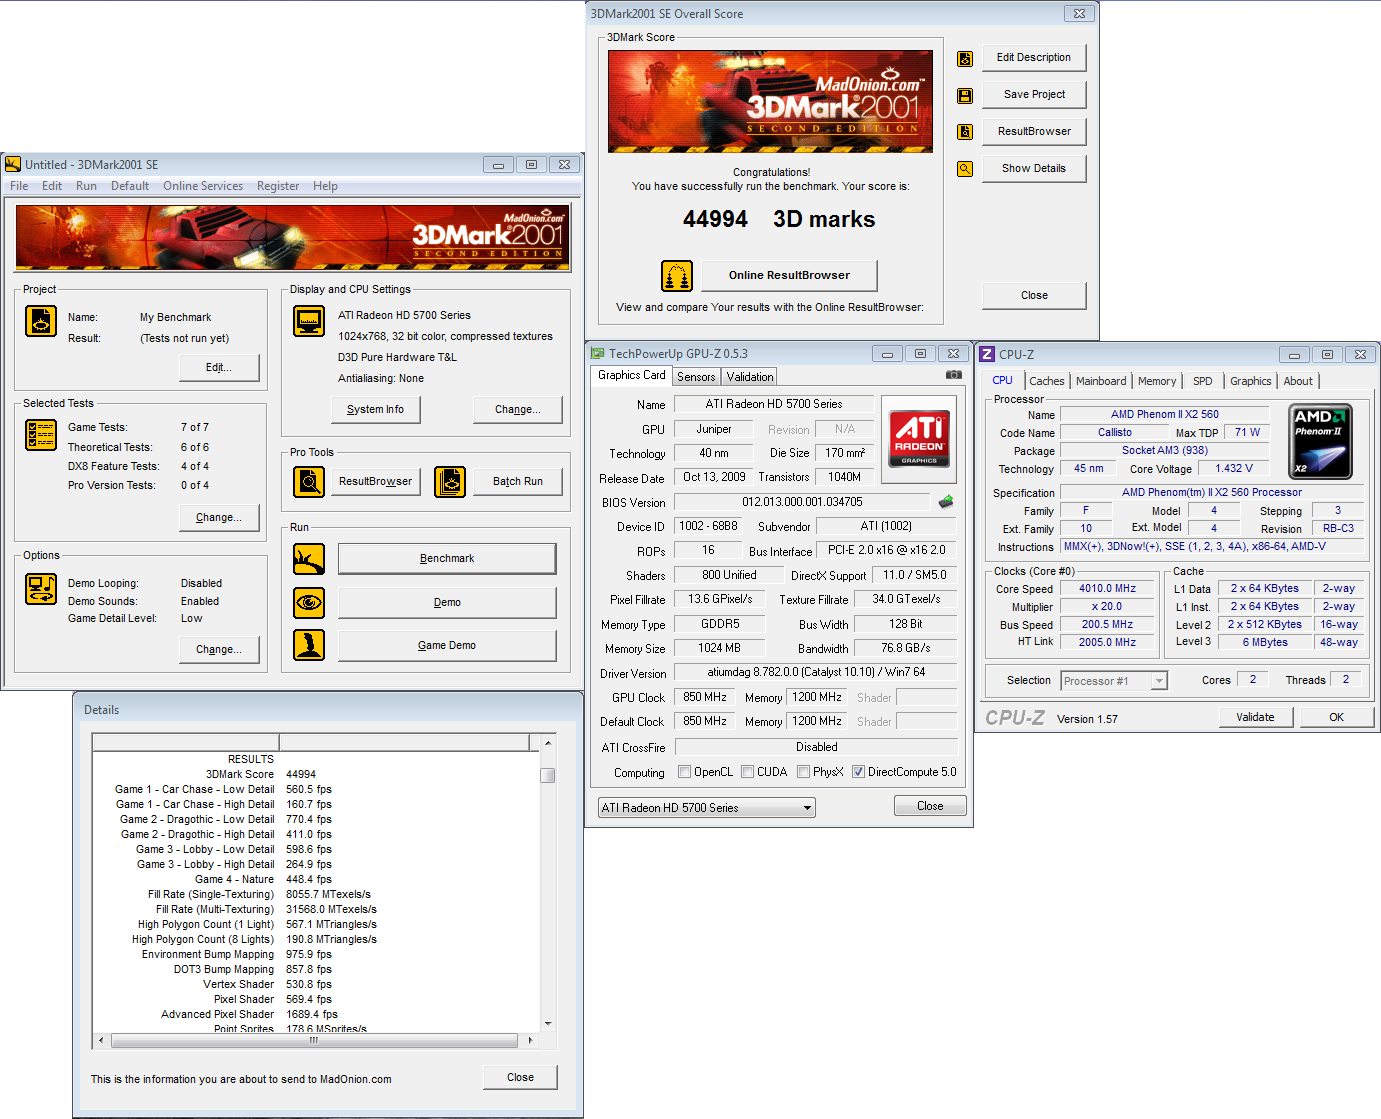This screenshot has width=1381, height=1119.
Task: Click the Online ResultBrowser button
Action: 789,276
